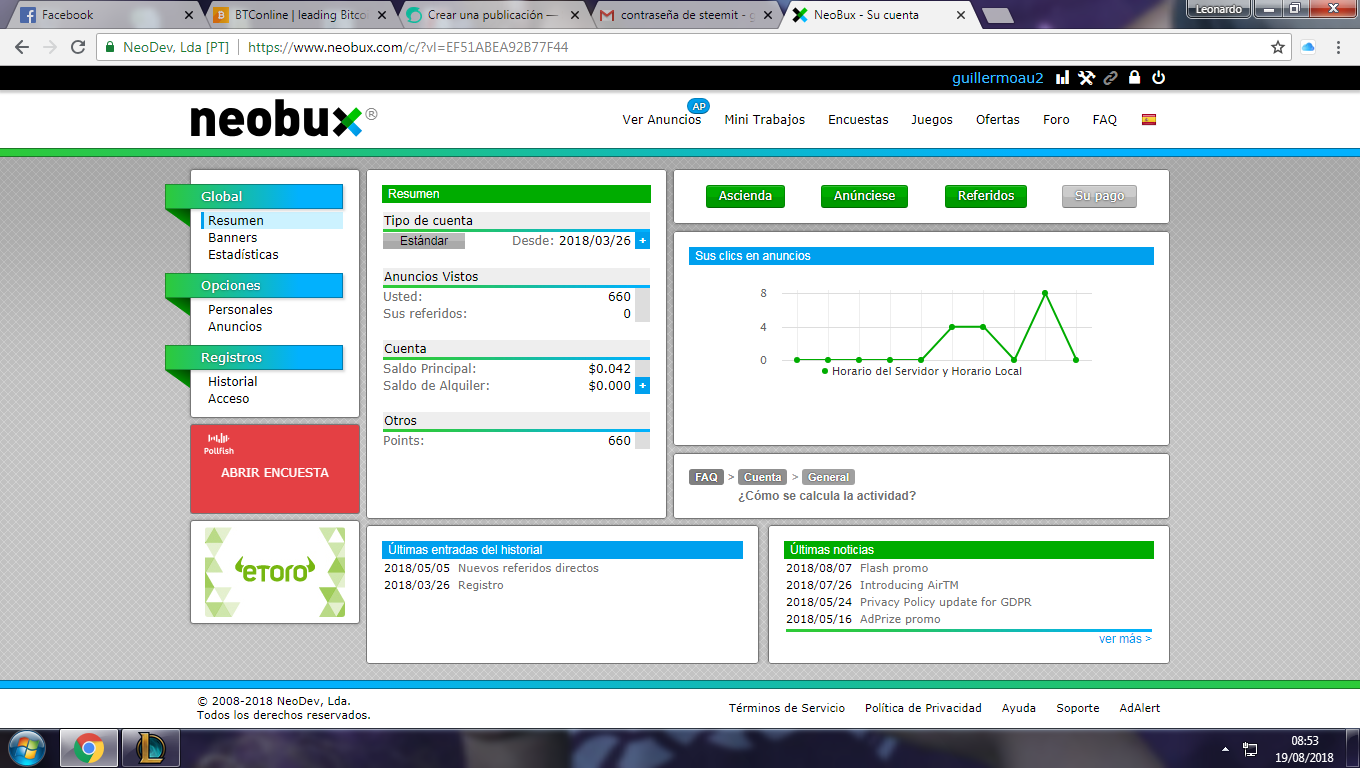
Task: Open the Chrome three-dot menu
Action: coord(1338,47)
